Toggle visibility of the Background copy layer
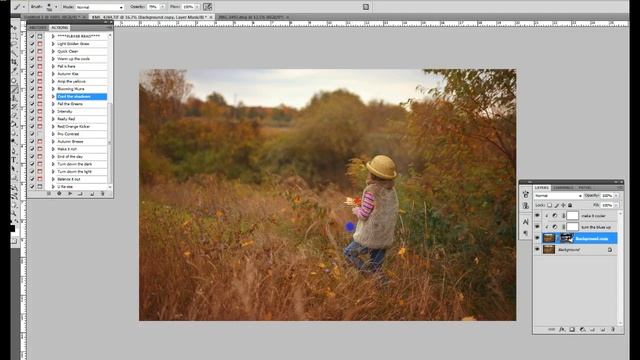 click(x=537, y=238)
